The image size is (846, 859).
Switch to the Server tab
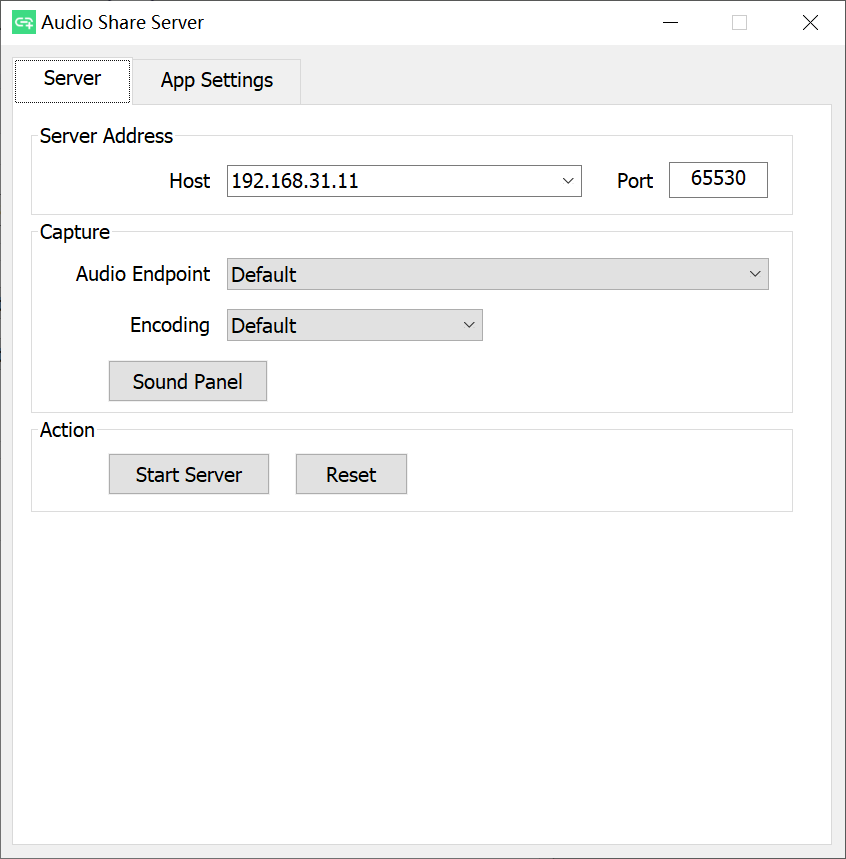point(72,79)
